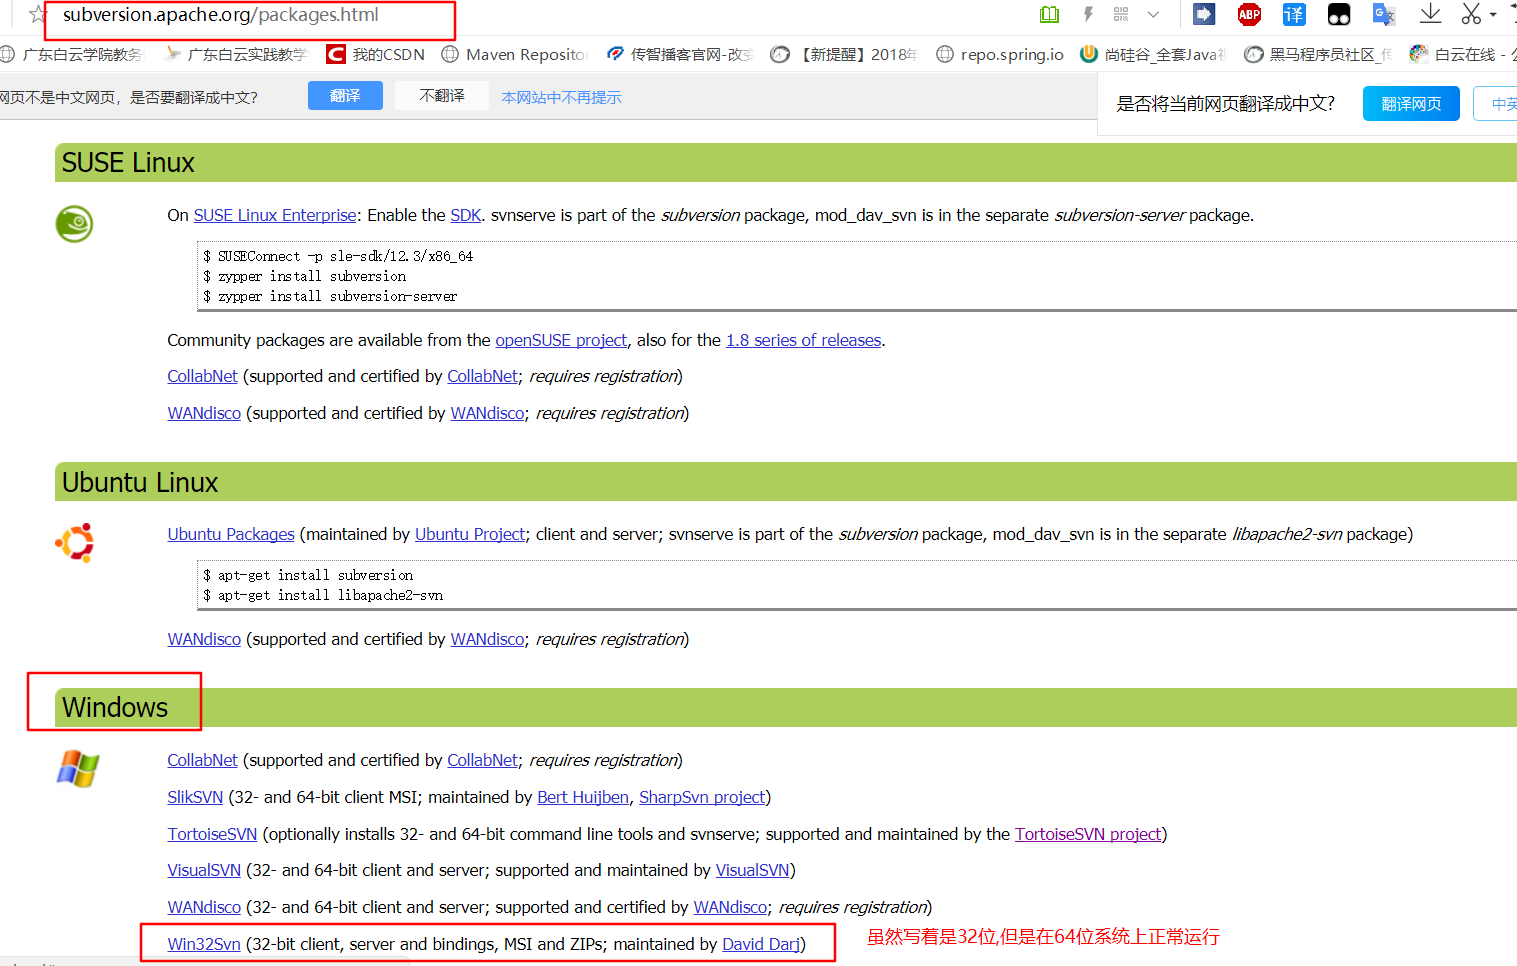Image resolution: width=1517 pixels, height=966 pixels.
Task: Click the scissors screenshot tool icon
Action: pos(1471,14)
